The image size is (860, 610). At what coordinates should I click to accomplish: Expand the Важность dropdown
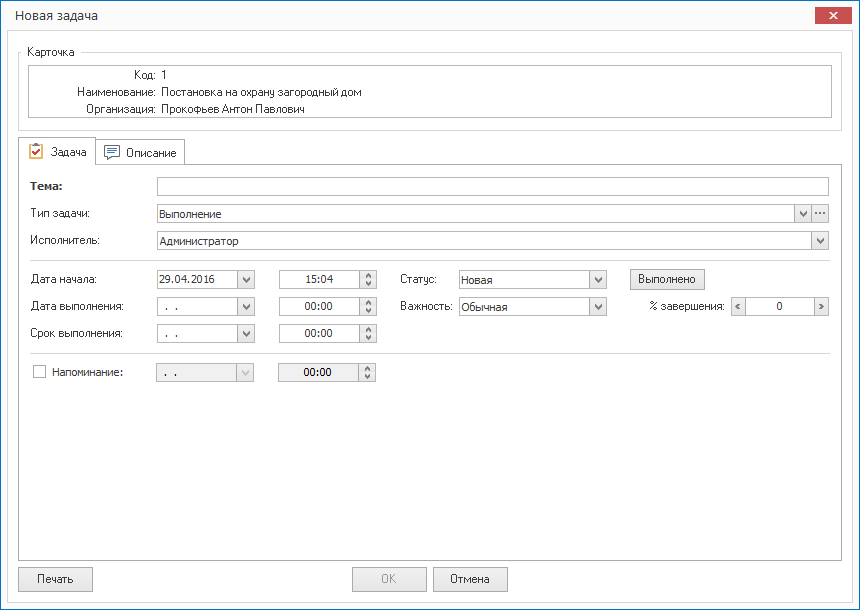coord(598,307)
